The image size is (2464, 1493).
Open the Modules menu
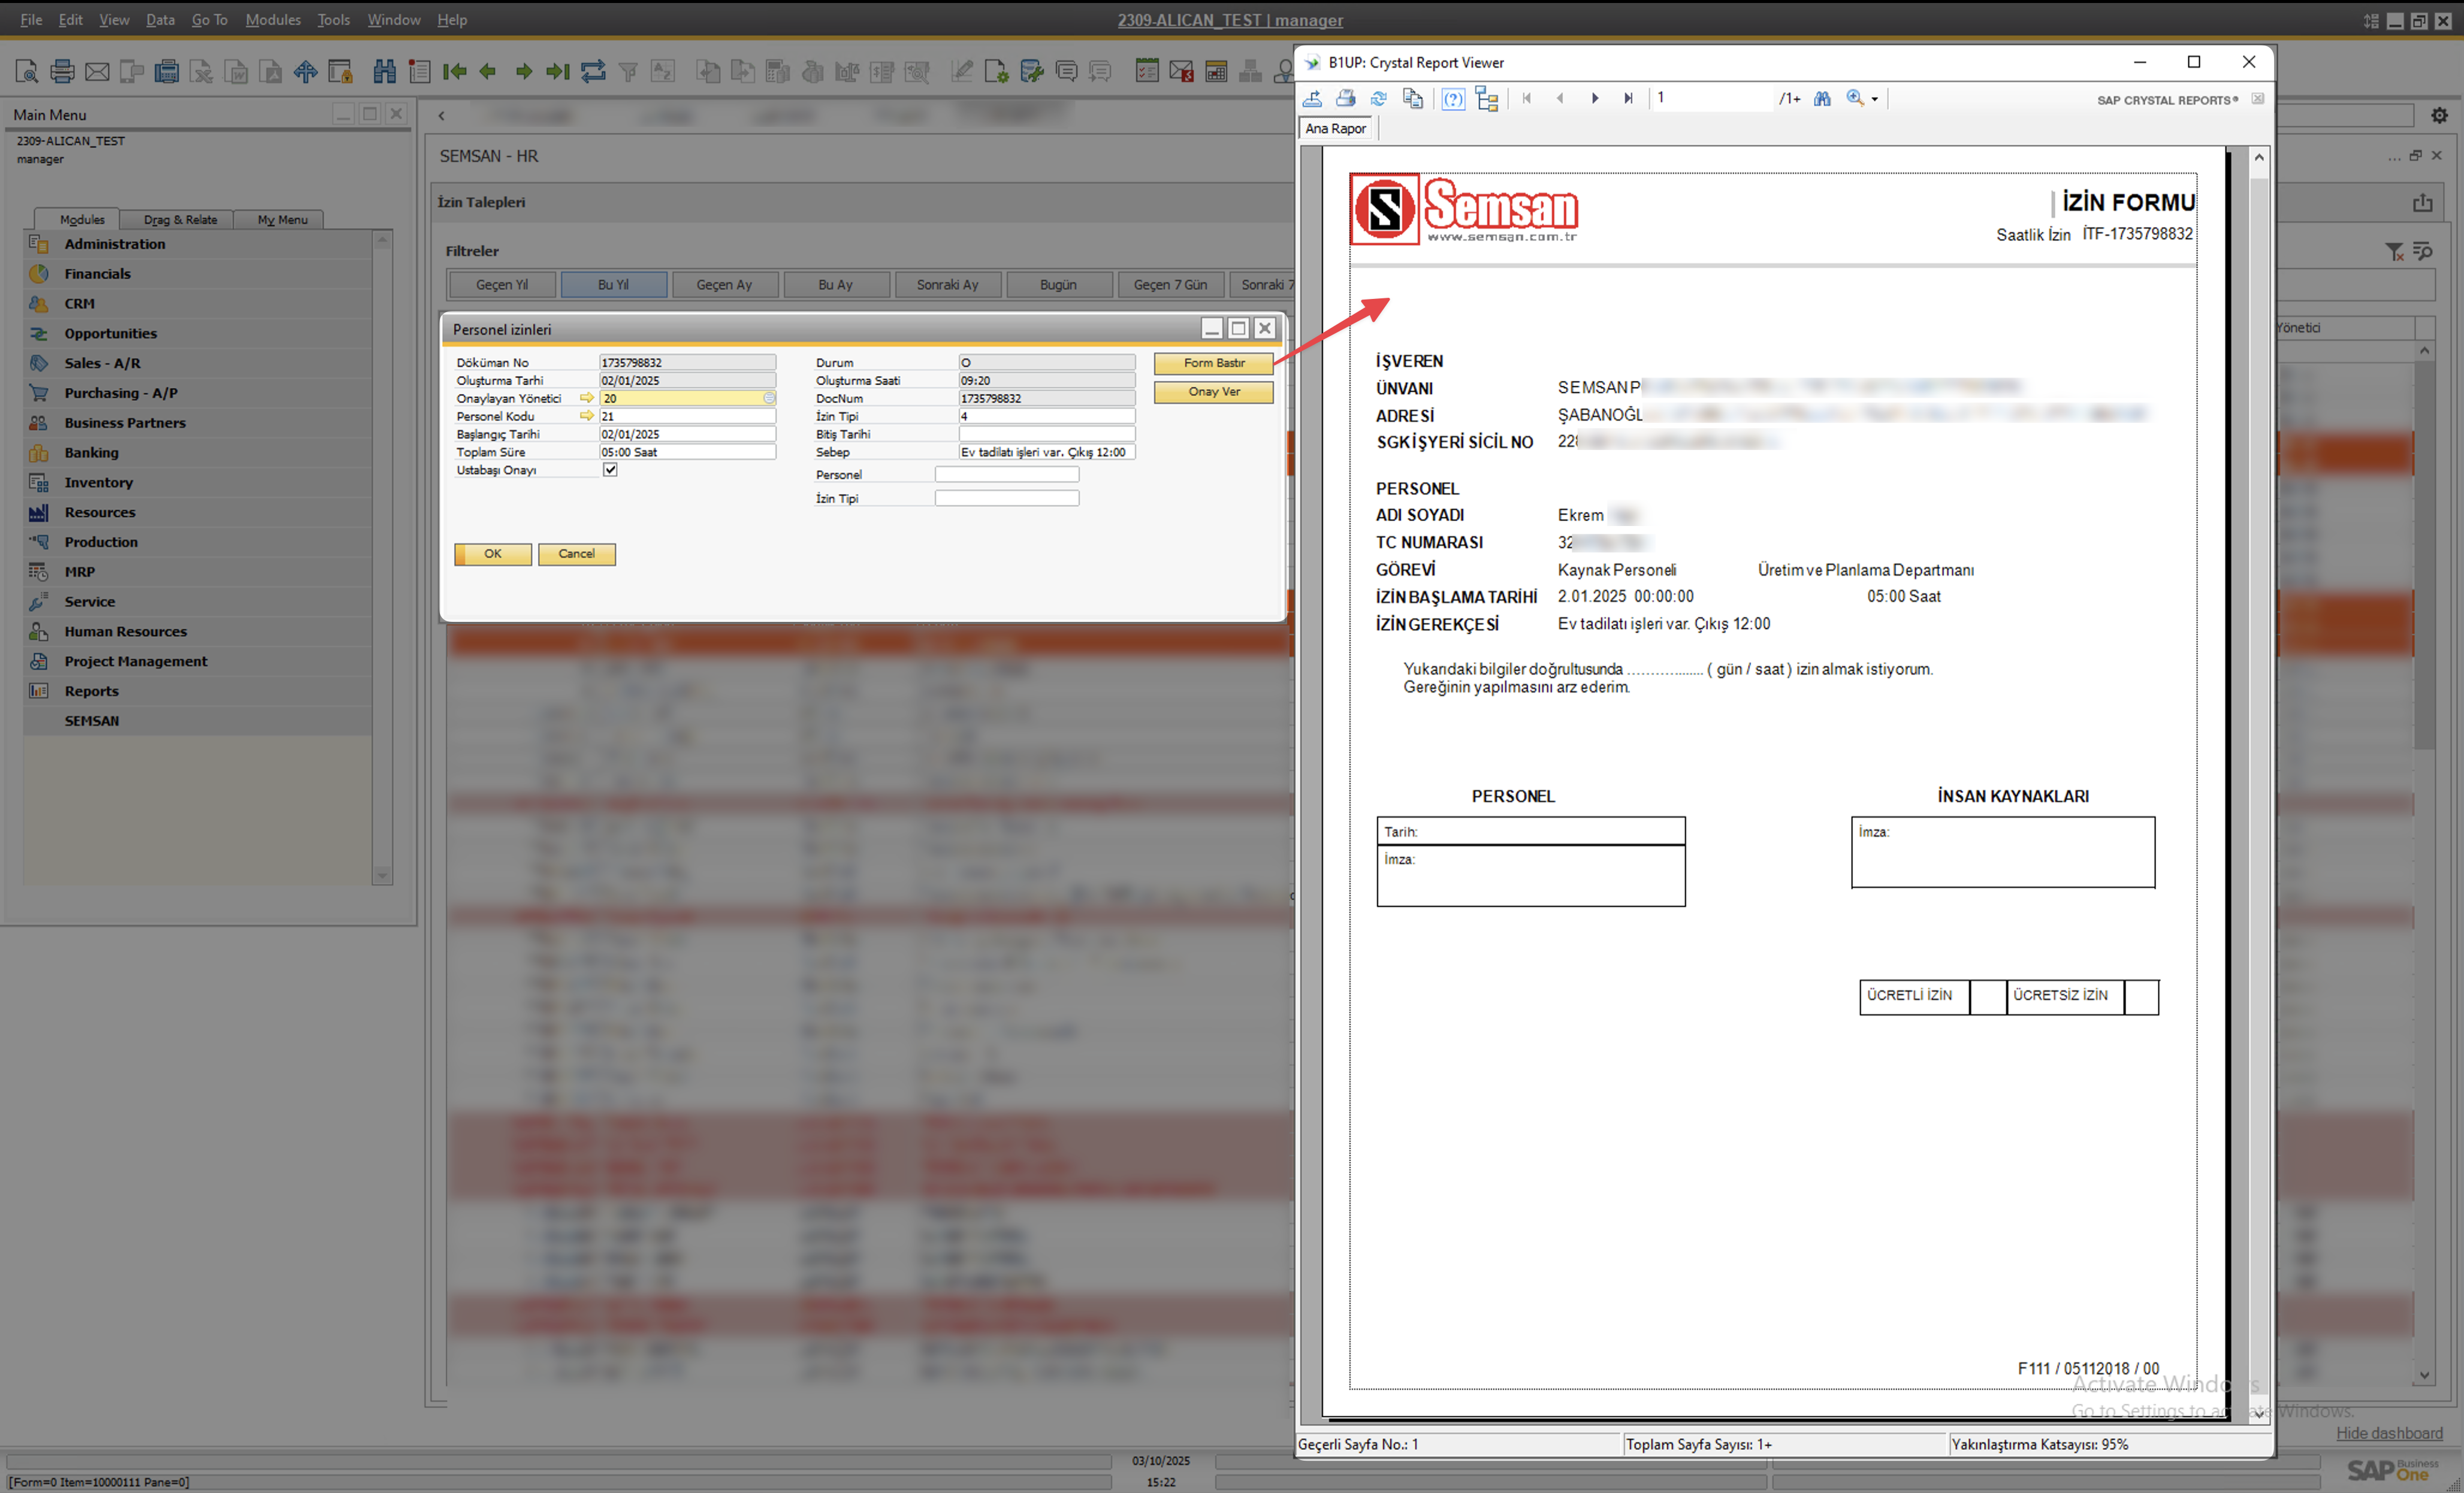[272, 19]
